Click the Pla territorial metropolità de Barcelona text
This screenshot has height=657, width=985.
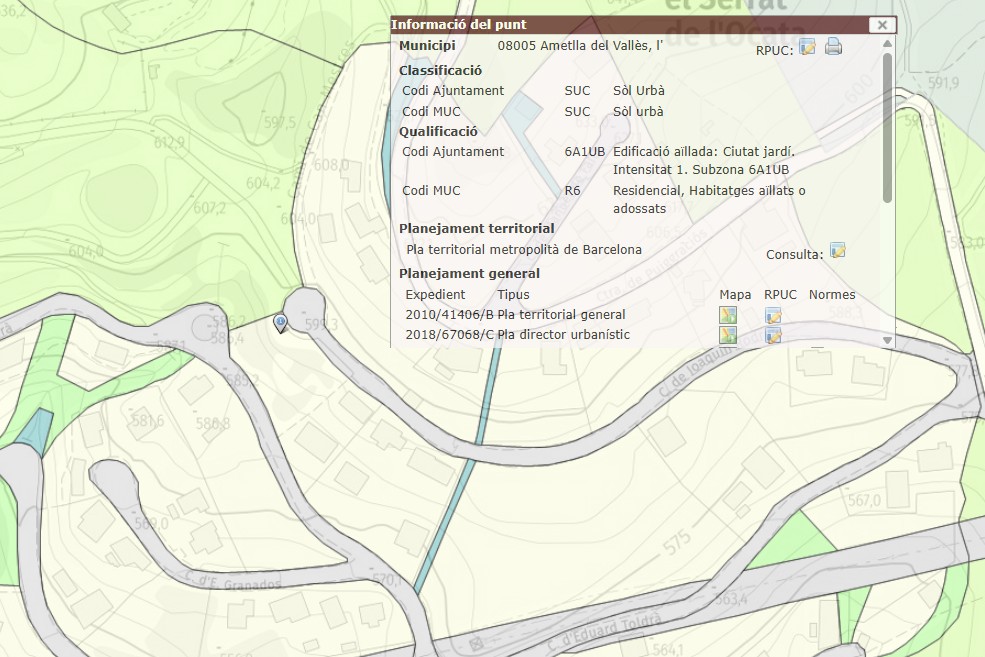pos(524,250)
